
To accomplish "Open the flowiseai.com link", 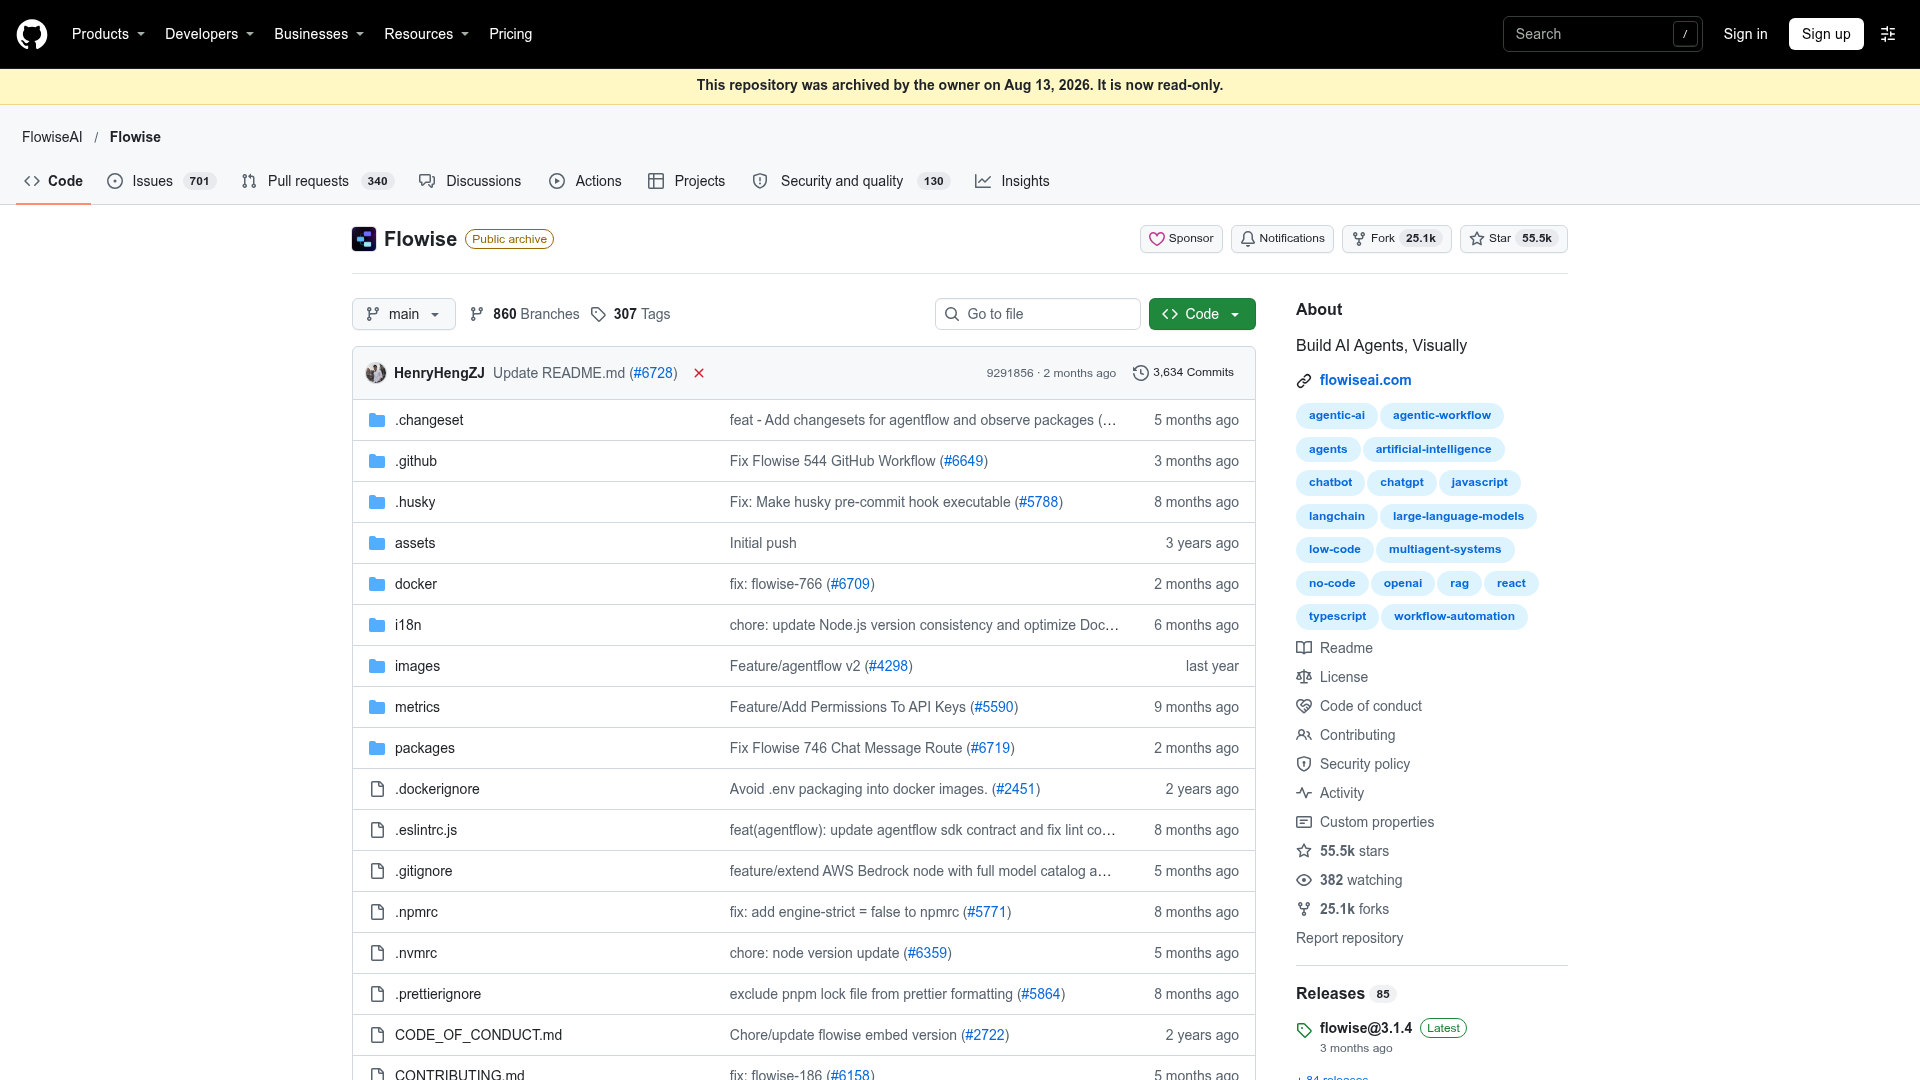I will pyautogui.click(x=1365, y=380).
